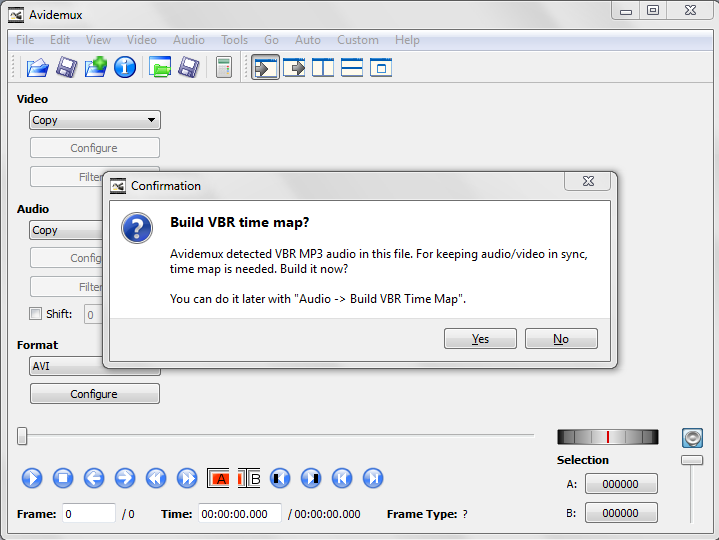This screenshot has width=719, height=540.
Task: Open the Edit menu
Action: click(x=60, y=40)
